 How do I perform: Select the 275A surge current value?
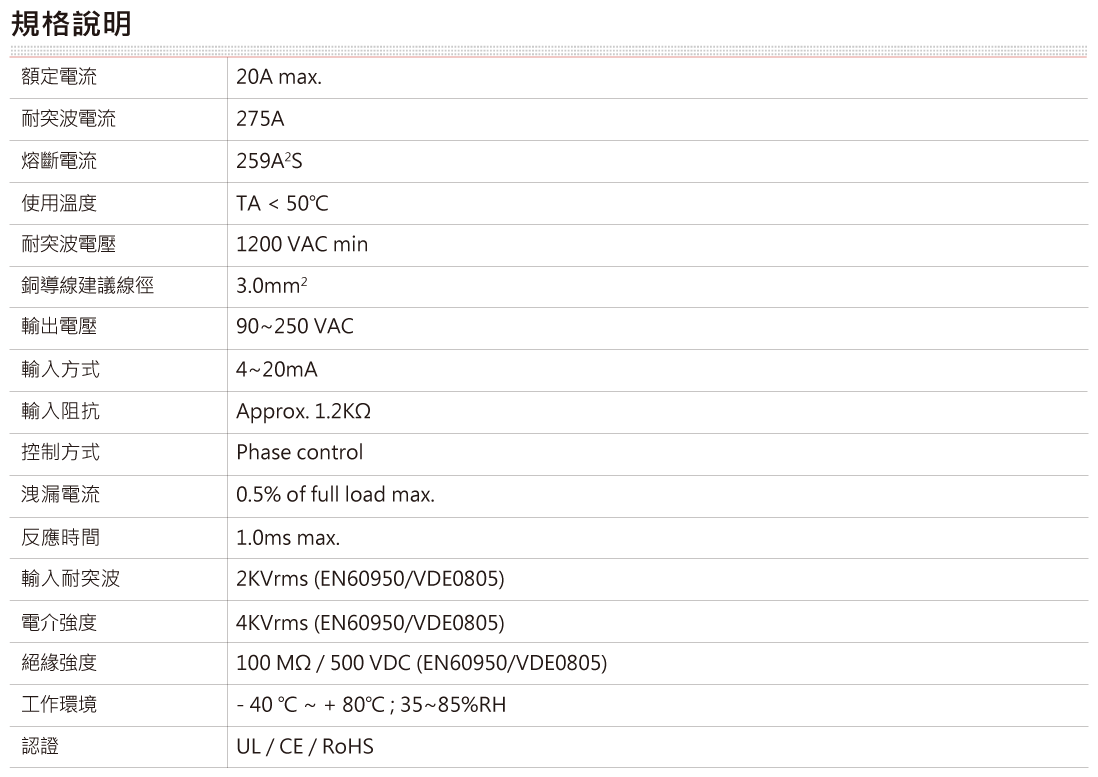coord(260,119)
